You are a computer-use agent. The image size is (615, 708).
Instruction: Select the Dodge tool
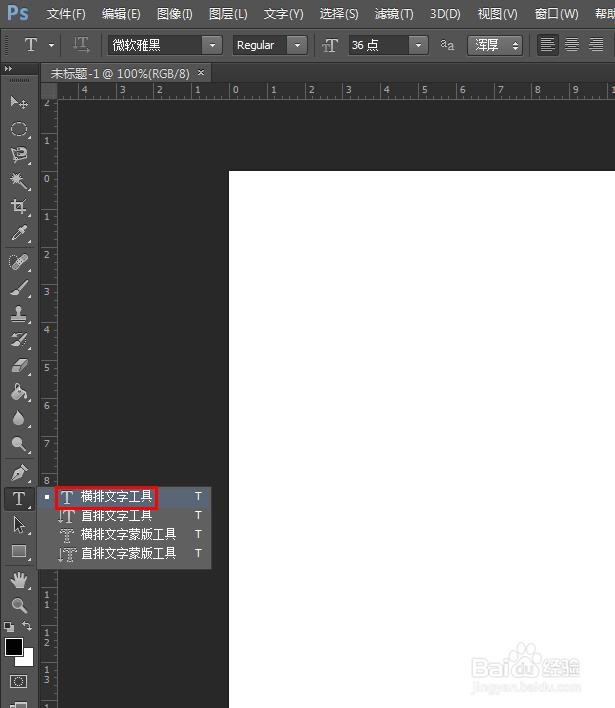[19, 444]
